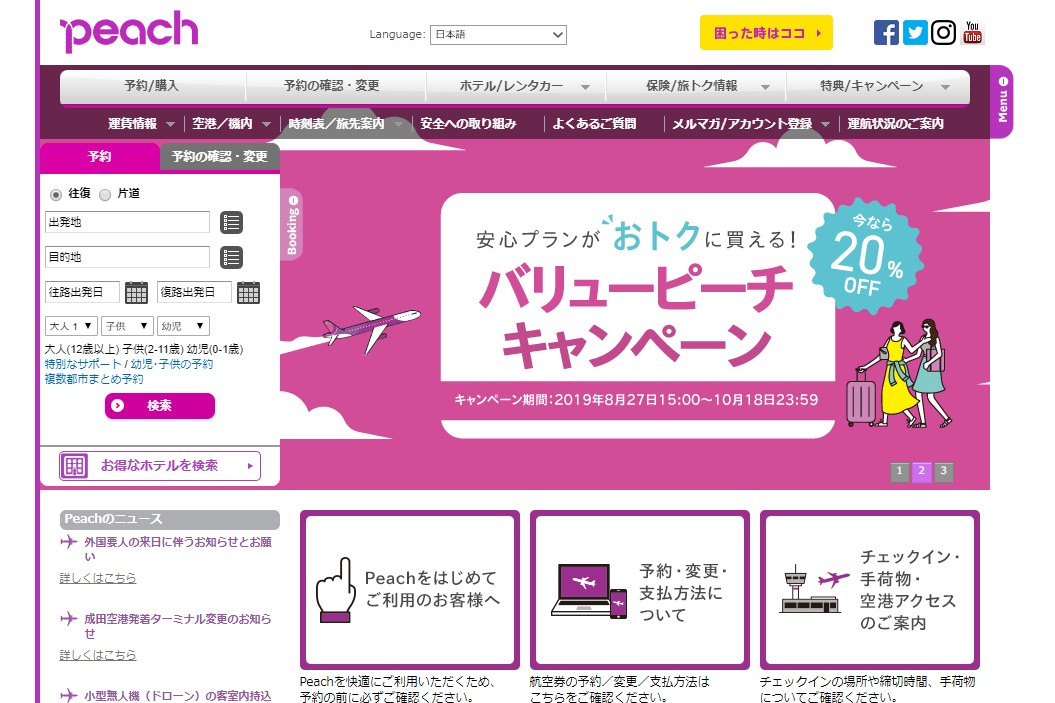Open Peachをはじめてご利用のお客様へ card

(x=409, y=590)
